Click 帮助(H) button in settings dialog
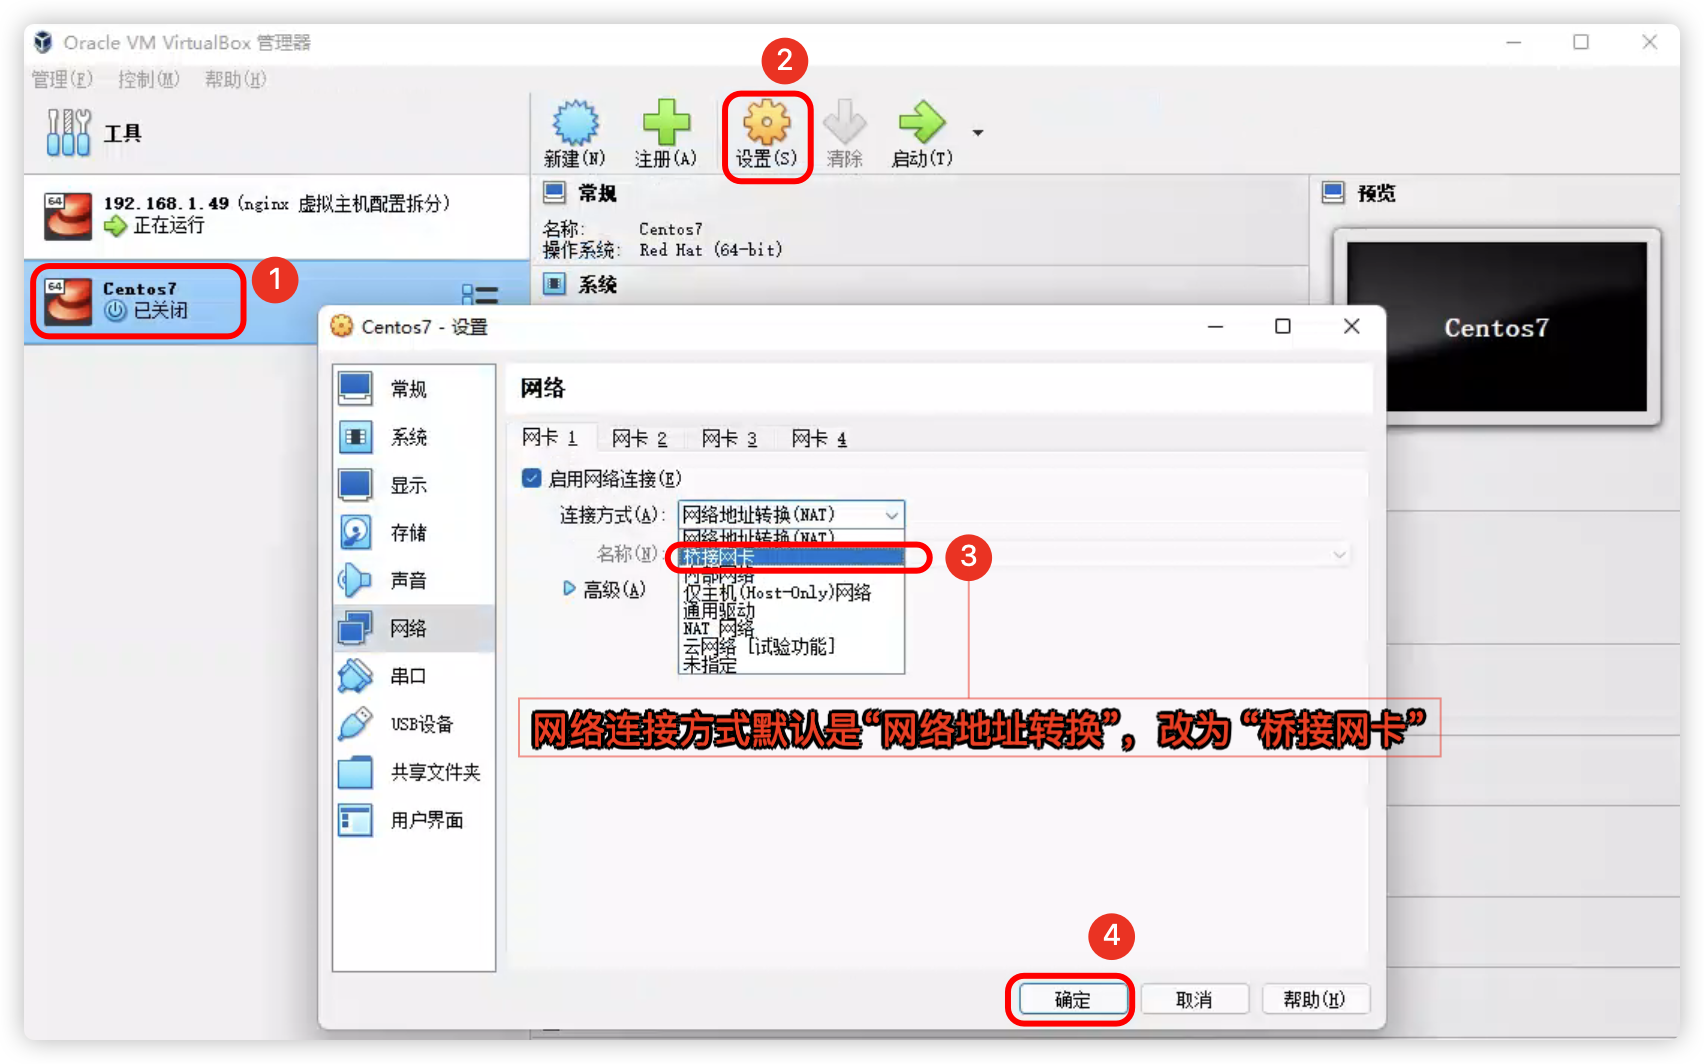The height and width of the screenshot is (1064, 1704). (1315, 999)
